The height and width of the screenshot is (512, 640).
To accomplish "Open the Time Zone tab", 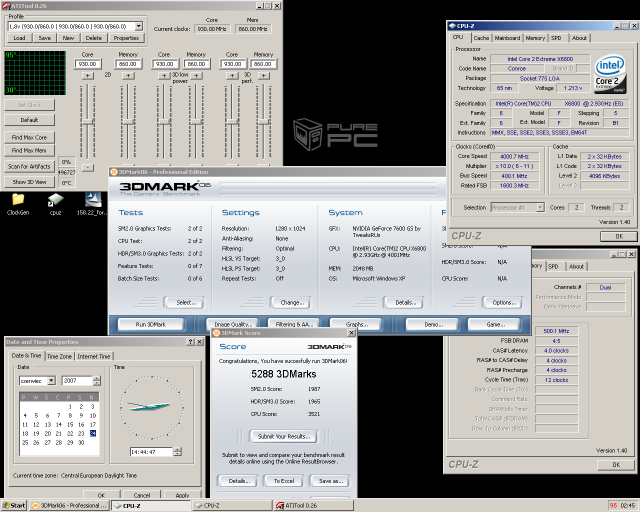I will tap(59, 356).
